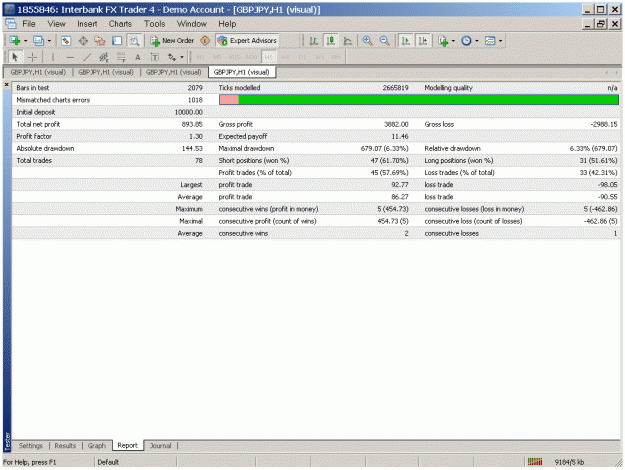Toggle the Chart Shift button
The height and width of the screenshot is (470, 625).
423,41
